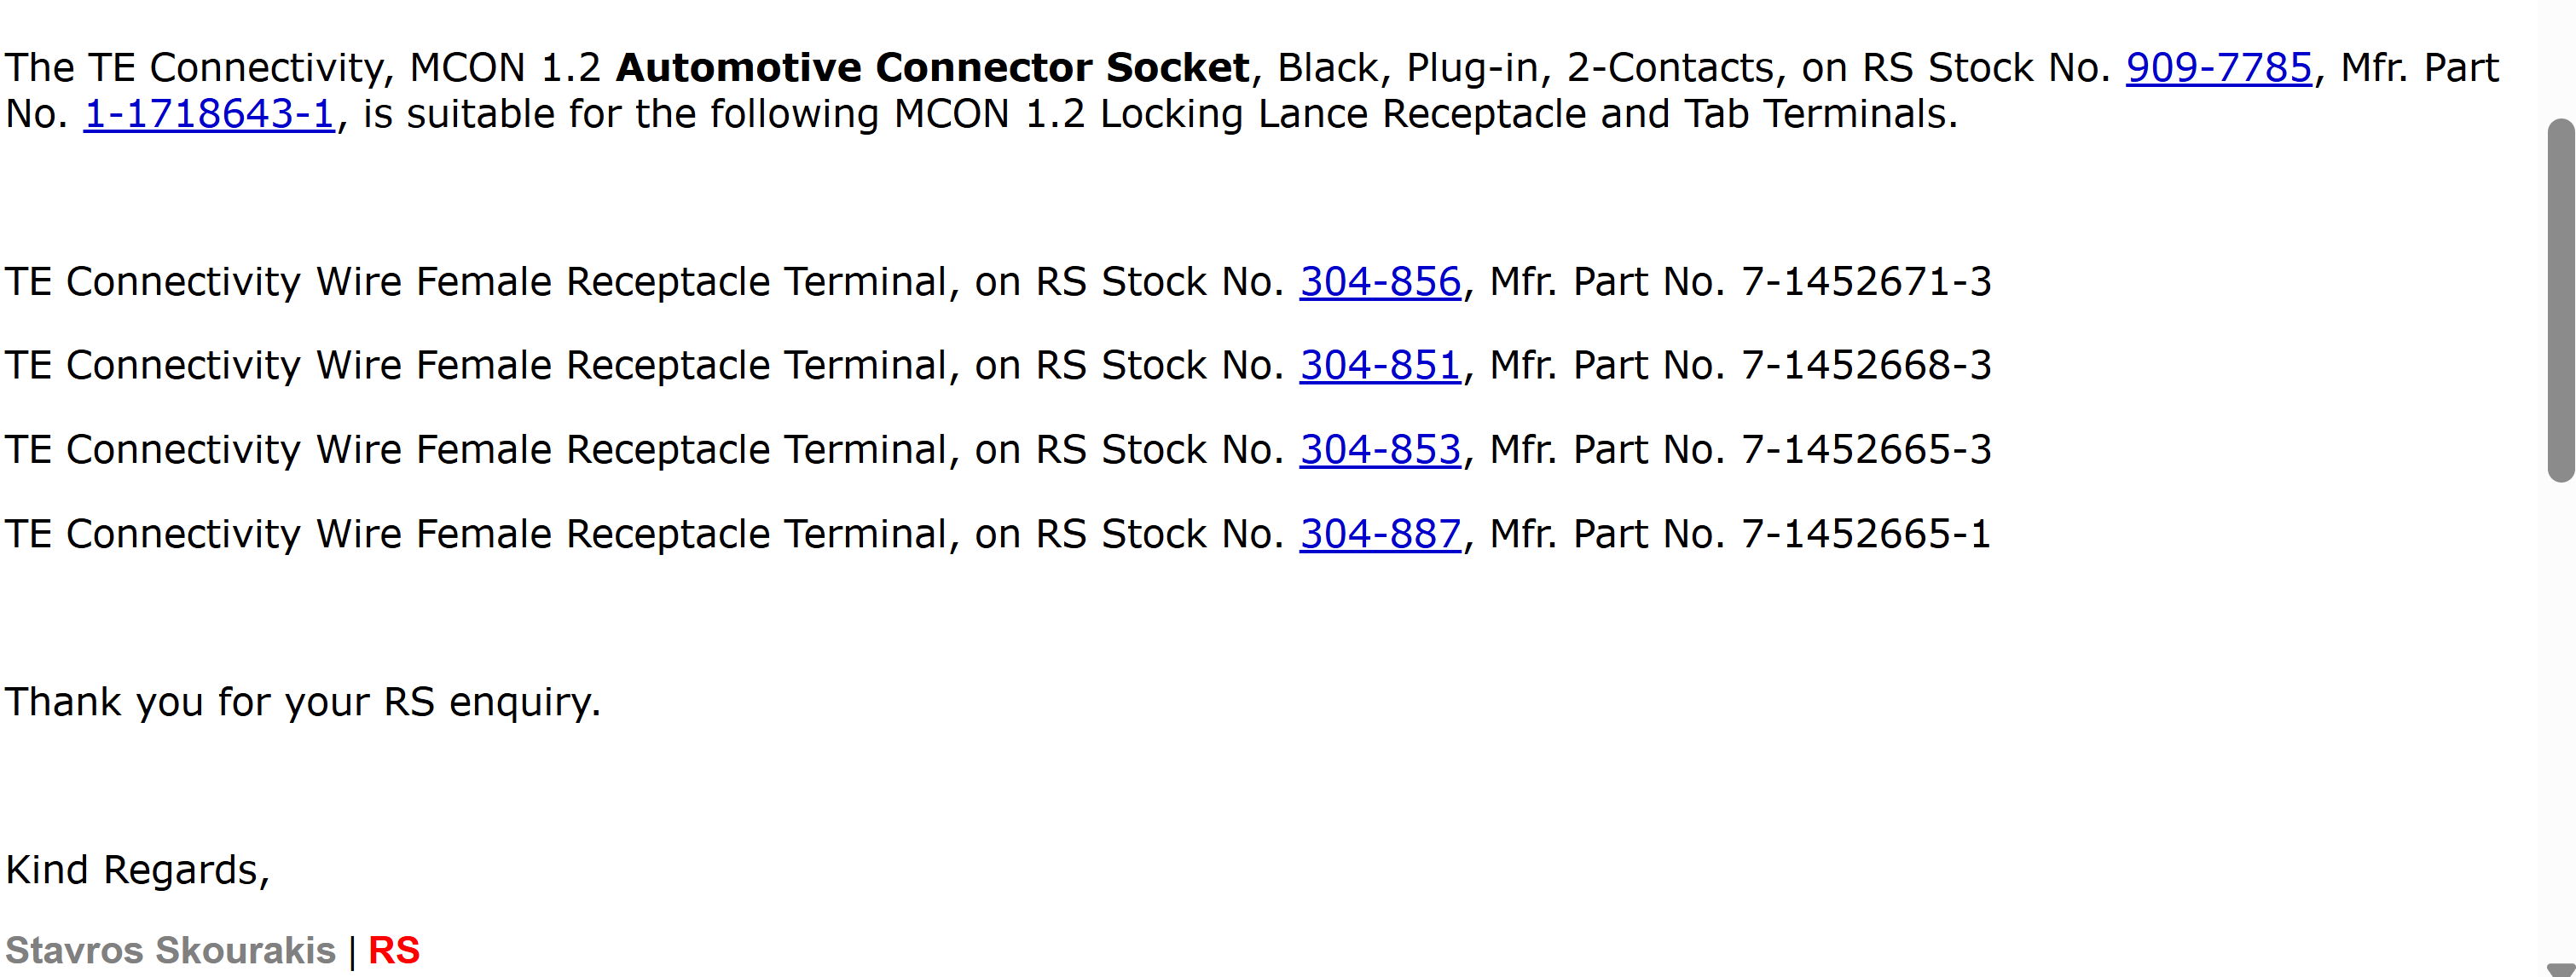Viewport: 2576px width, 977px height.
Task: Follow the 304-856 stock number link
Action: [x=1380, y=282]
